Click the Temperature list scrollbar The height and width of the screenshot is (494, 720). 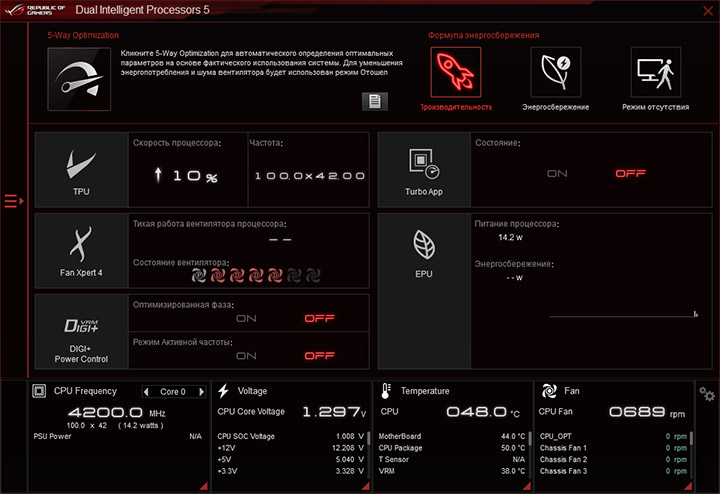[530, 438]
